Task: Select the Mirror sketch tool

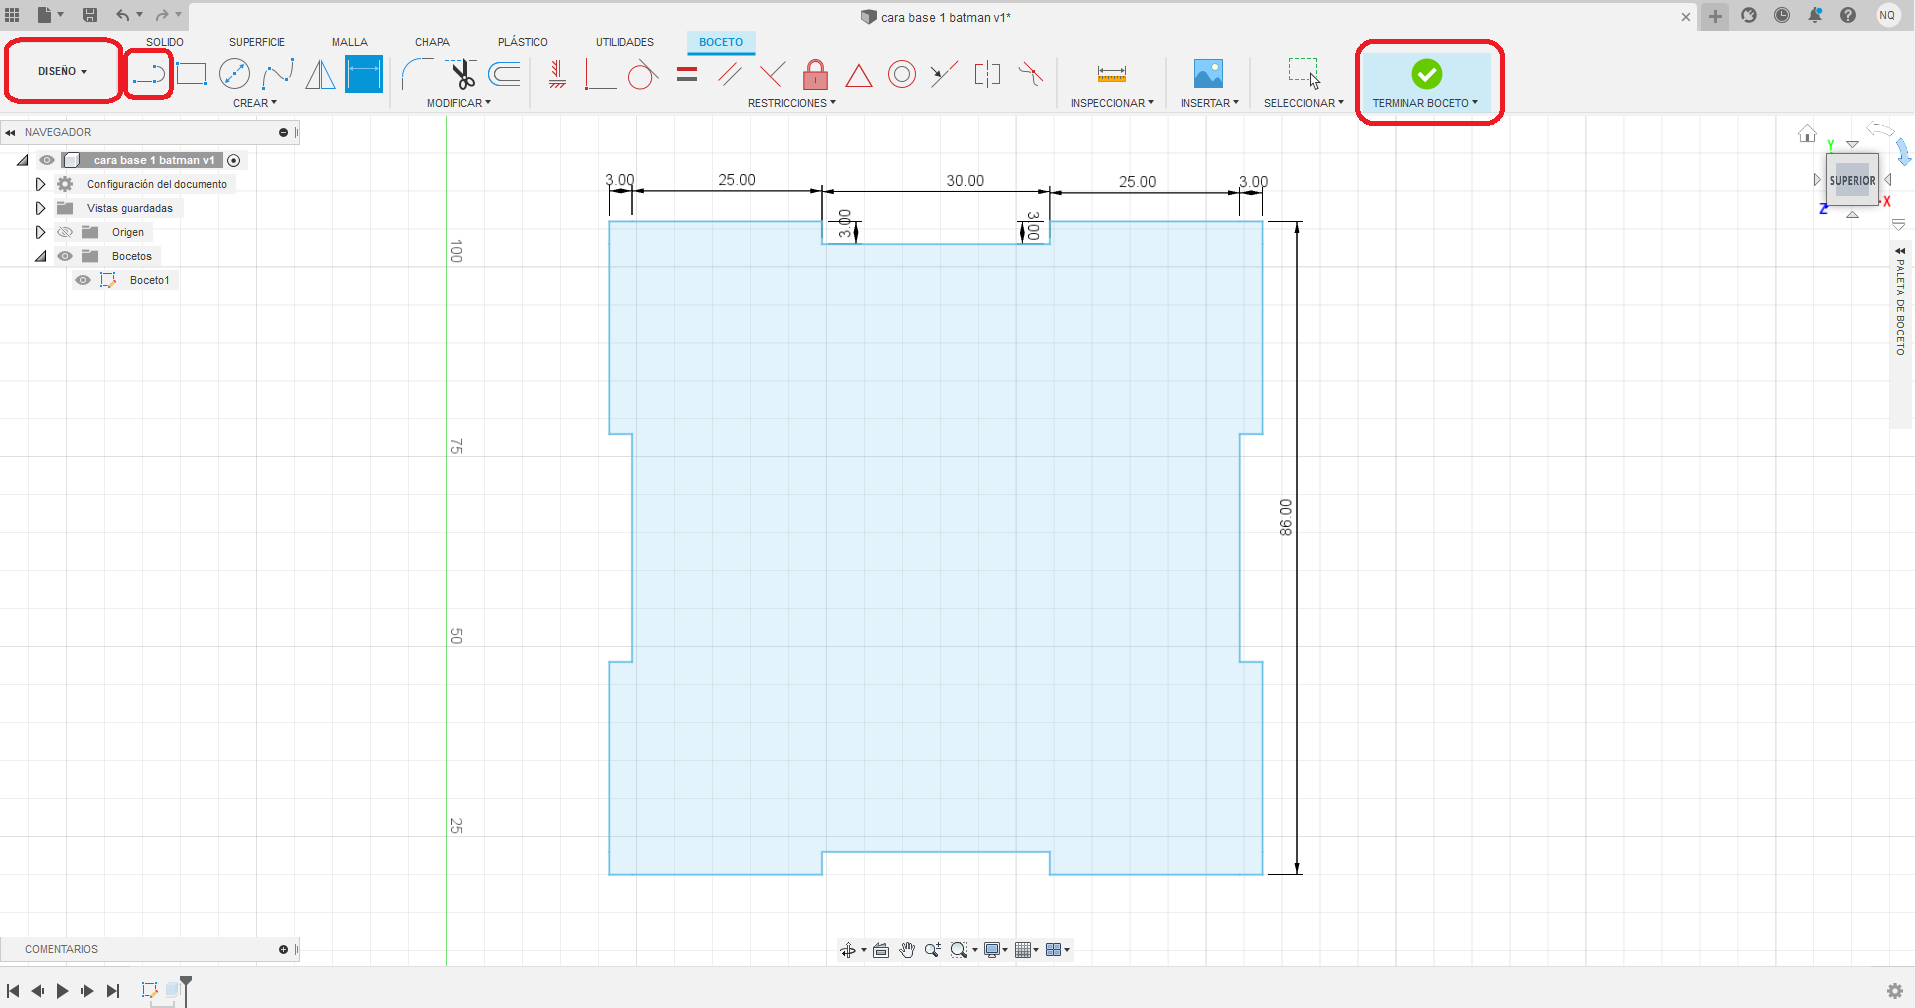Action: coord(320,74)
